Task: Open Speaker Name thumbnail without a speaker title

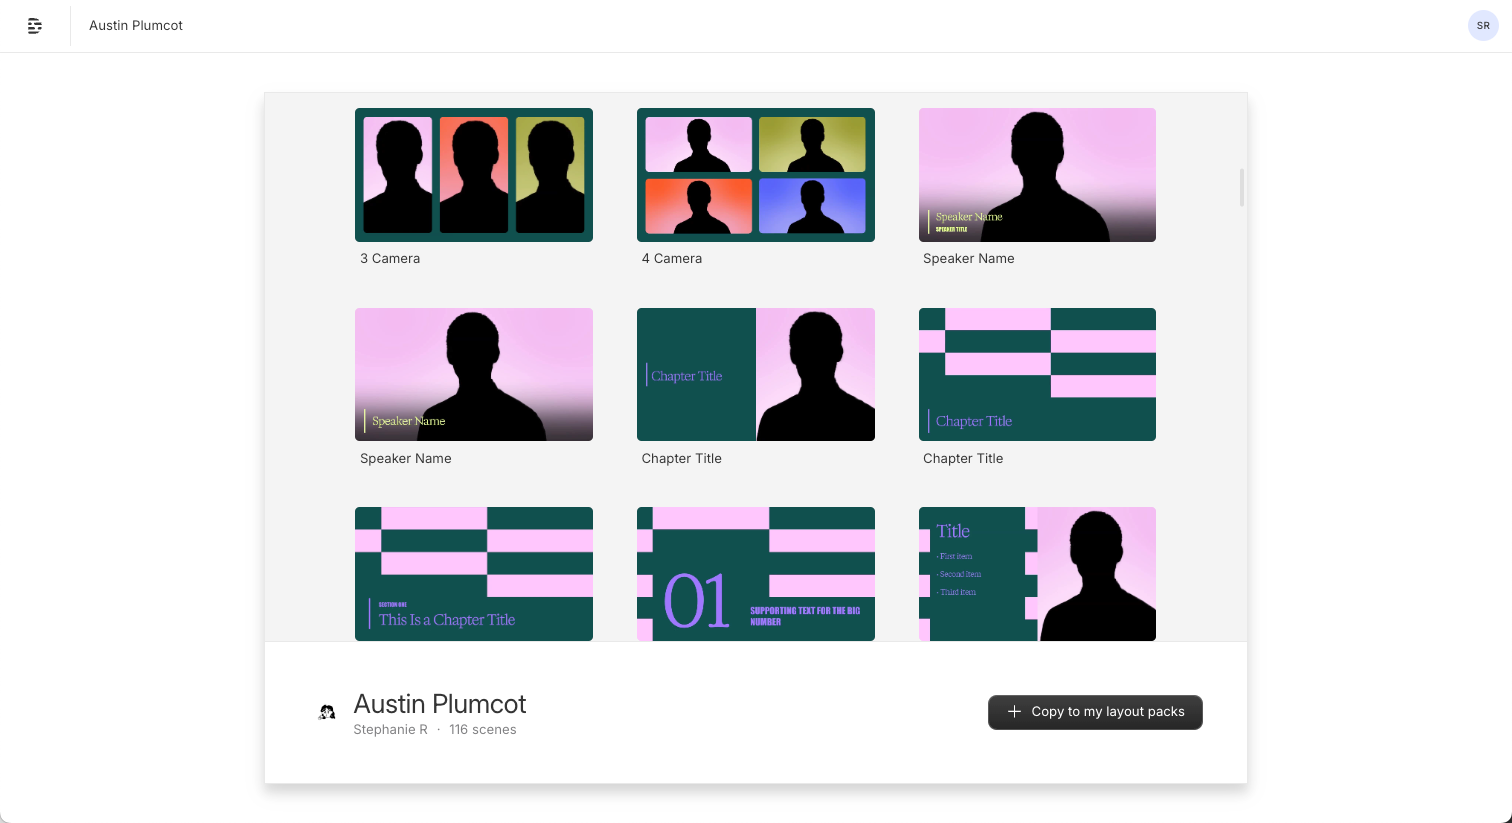Action: (x=473, y=374)
